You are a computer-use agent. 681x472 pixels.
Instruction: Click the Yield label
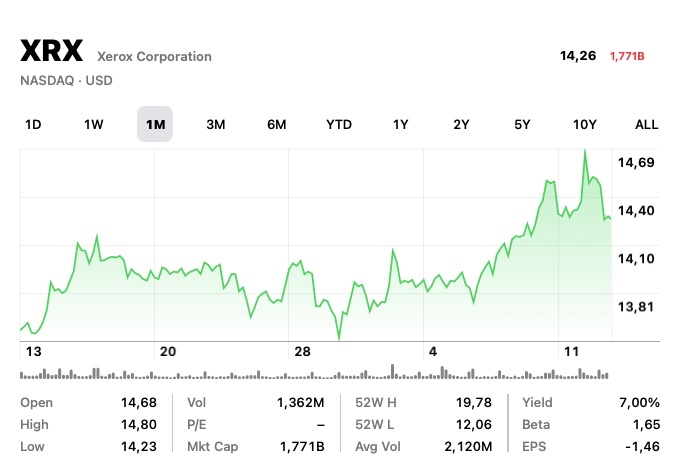(x=537, y=403)
